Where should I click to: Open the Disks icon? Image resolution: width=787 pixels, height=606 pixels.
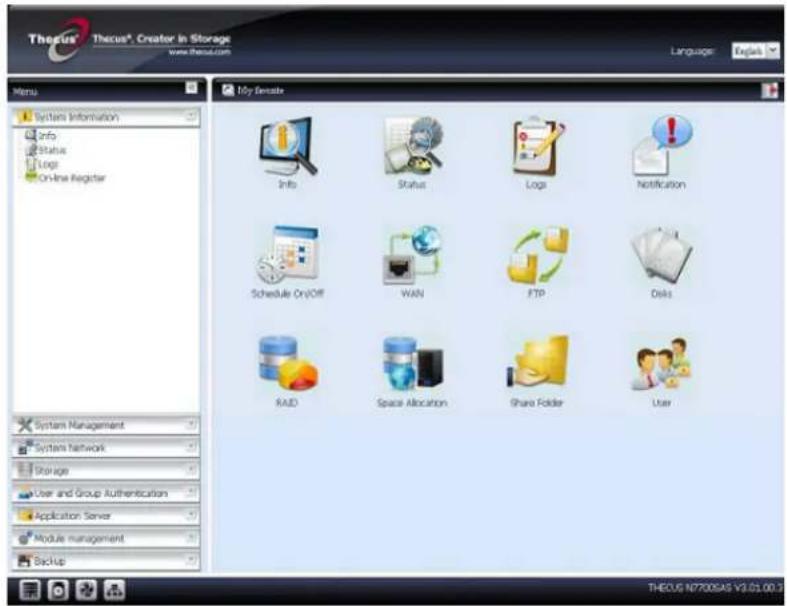662,255
